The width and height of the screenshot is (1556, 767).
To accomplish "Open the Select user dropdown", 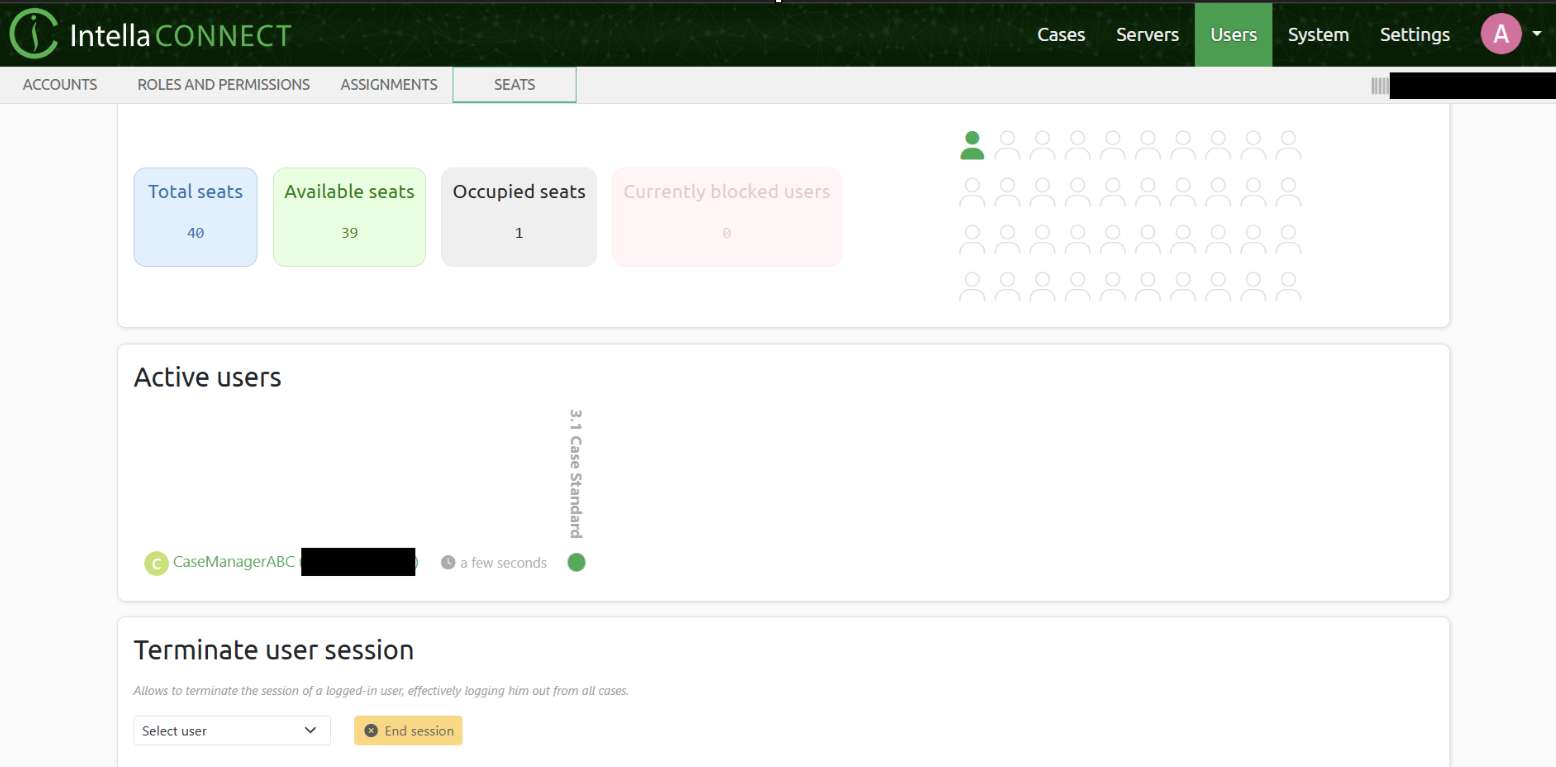I will click(x=231, y=731).
